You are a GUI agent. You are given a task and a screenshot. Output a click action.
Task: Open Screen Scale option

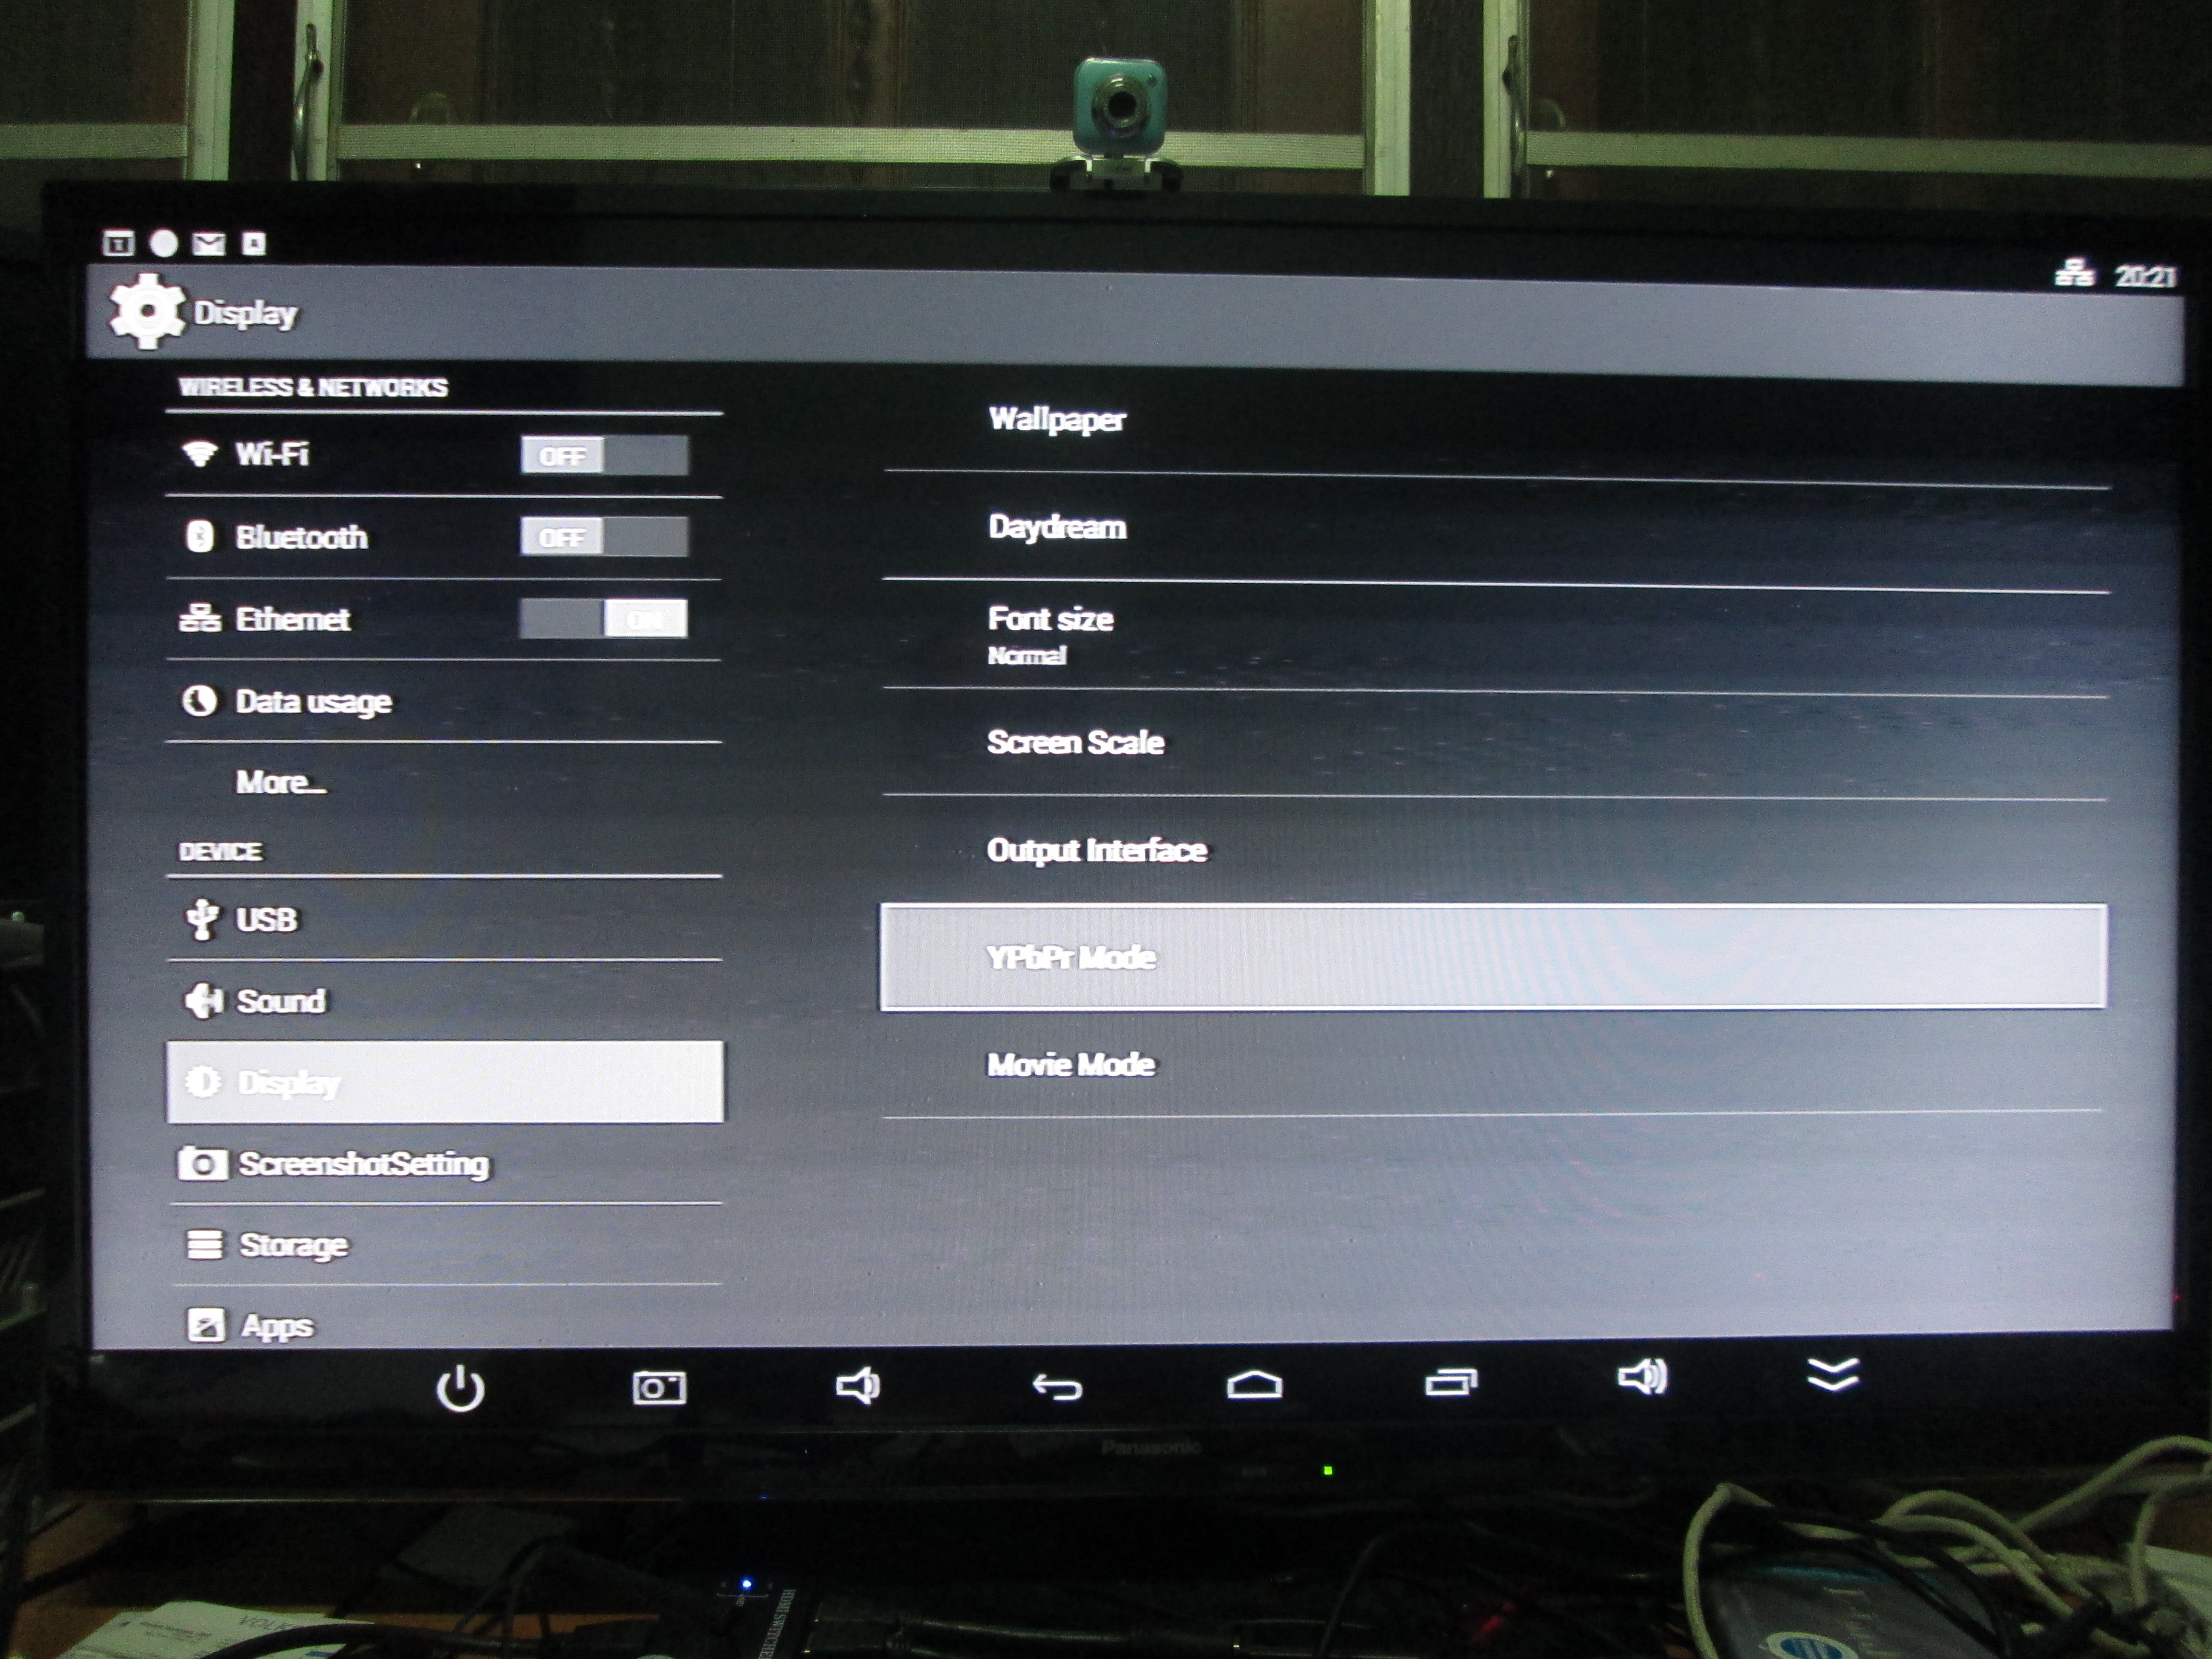[1496, 743]
